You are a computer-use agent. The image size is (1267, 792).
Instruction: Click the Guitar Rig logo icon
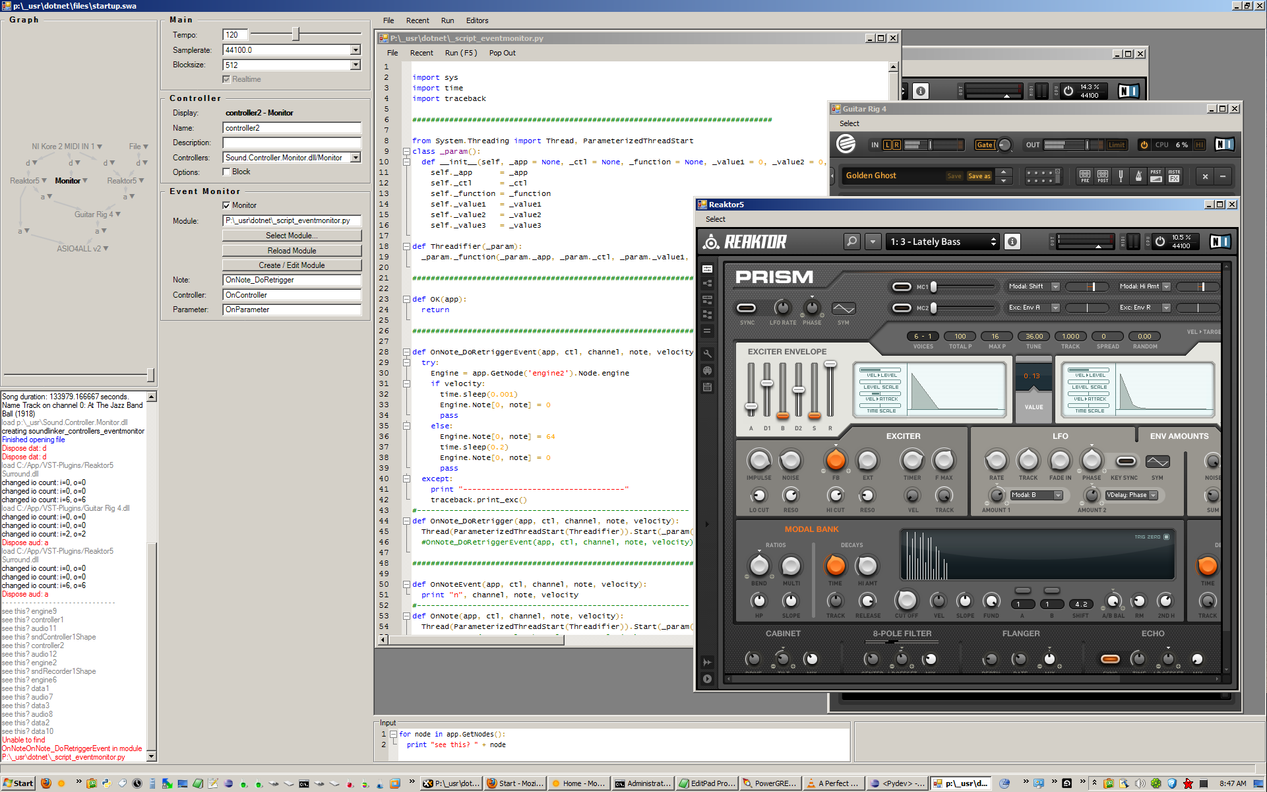tap(847, 145)
